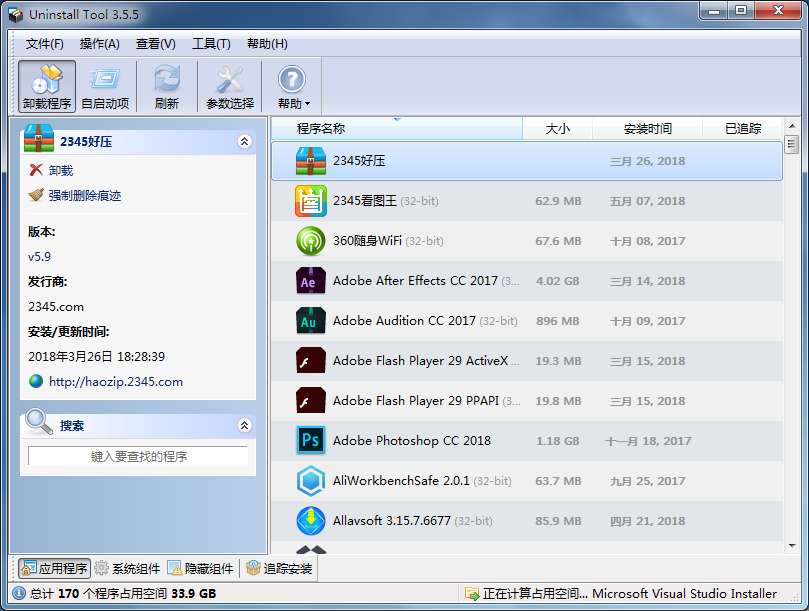Select the 2345看图王 icon
This screenshot has height=611, width=809.
pos(311,201)
